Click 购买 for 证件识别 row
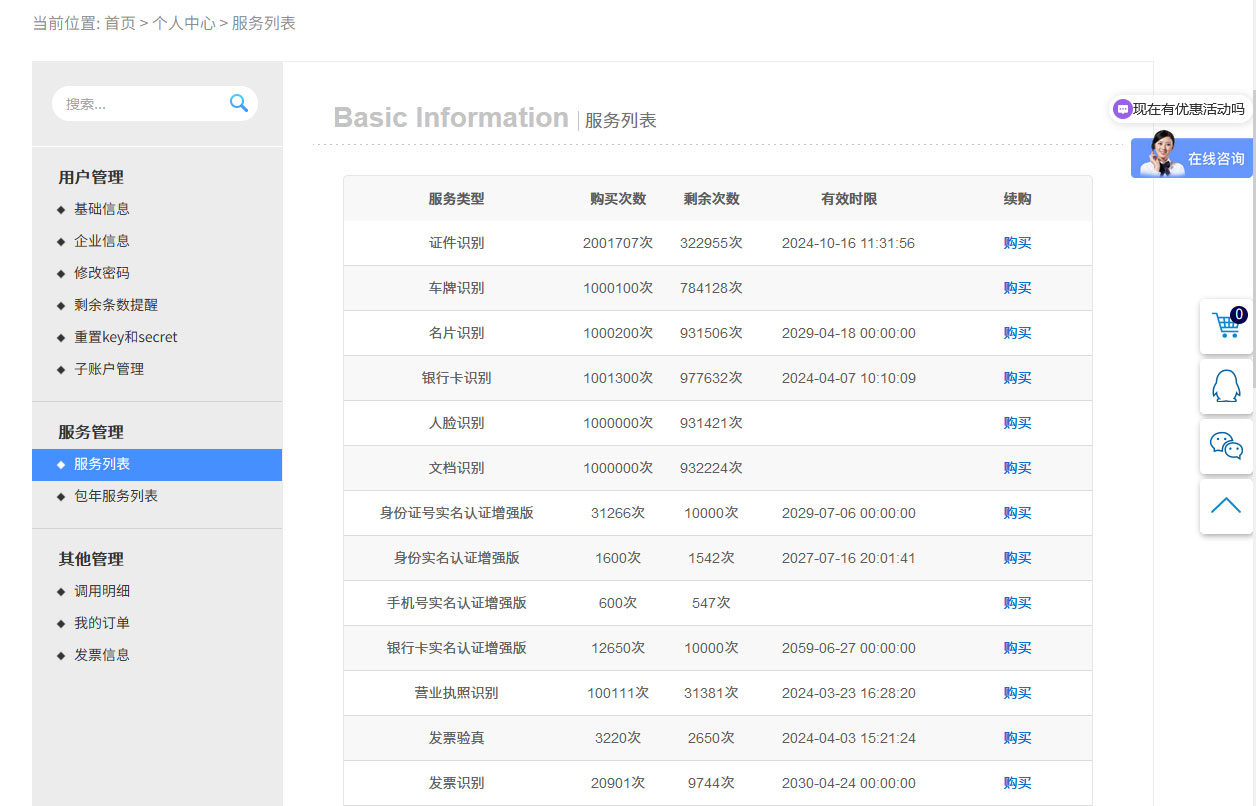The width and height of the screenshot is (1256, 806). (x=1017, y=243)
